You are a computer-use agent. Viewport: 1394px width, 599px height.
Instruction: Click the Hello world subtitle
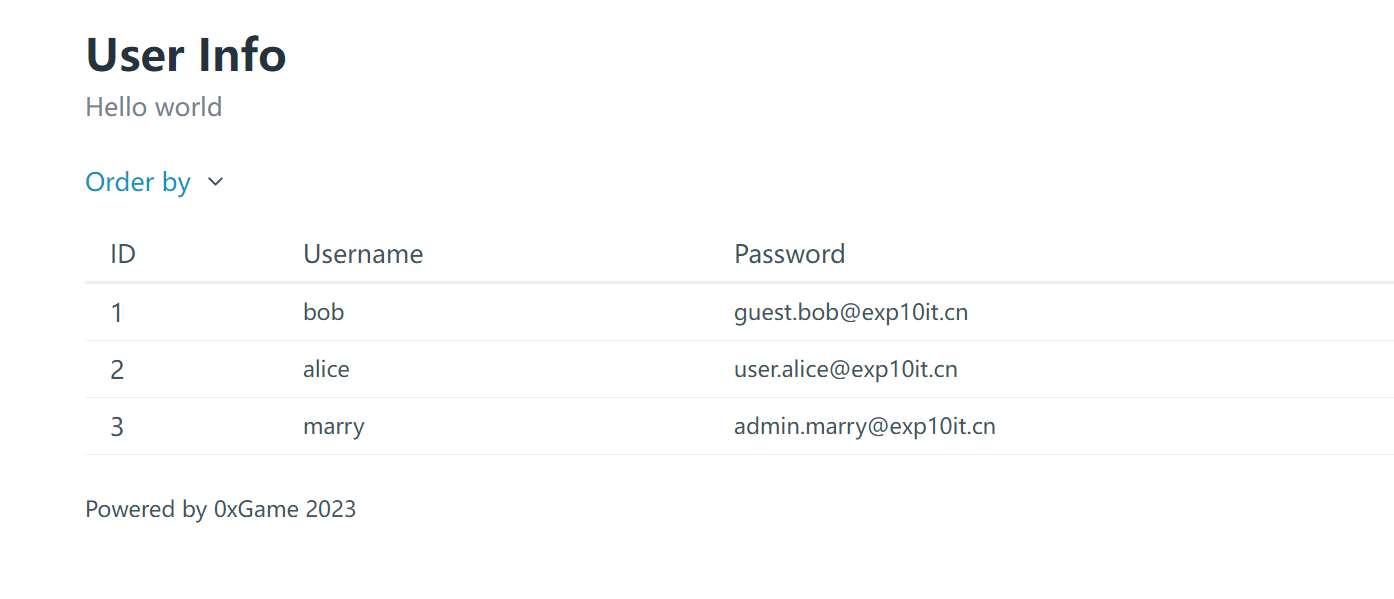pyautogui.click(x=154, y=107)
